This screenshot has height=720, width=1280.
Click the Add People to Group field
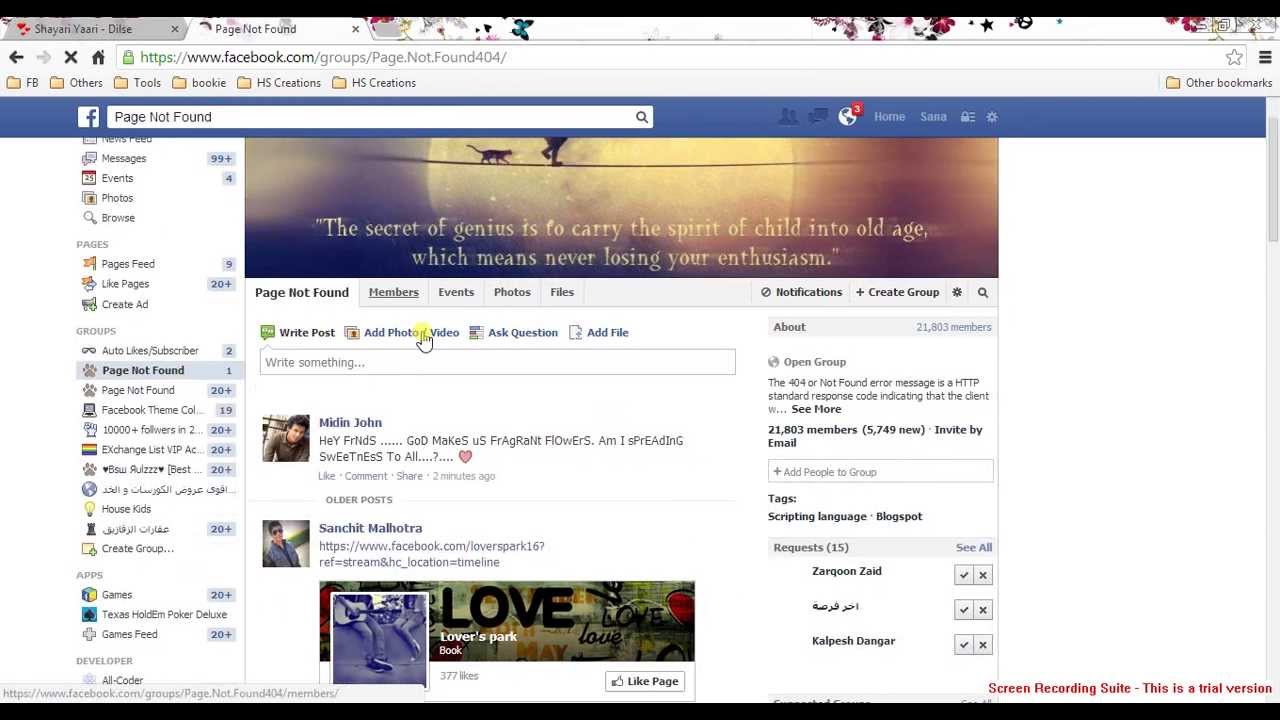[880, 472]
